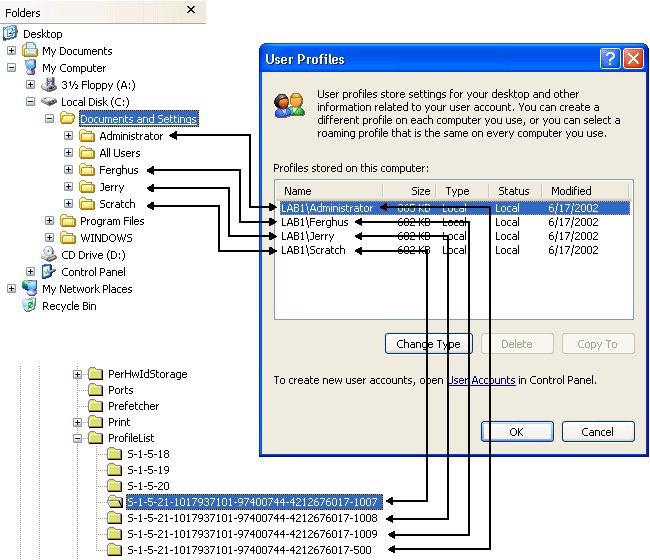This screenshot has width=650, height=560.
Task: Collapse the ProfileList registry key
Action: [77, 438]
